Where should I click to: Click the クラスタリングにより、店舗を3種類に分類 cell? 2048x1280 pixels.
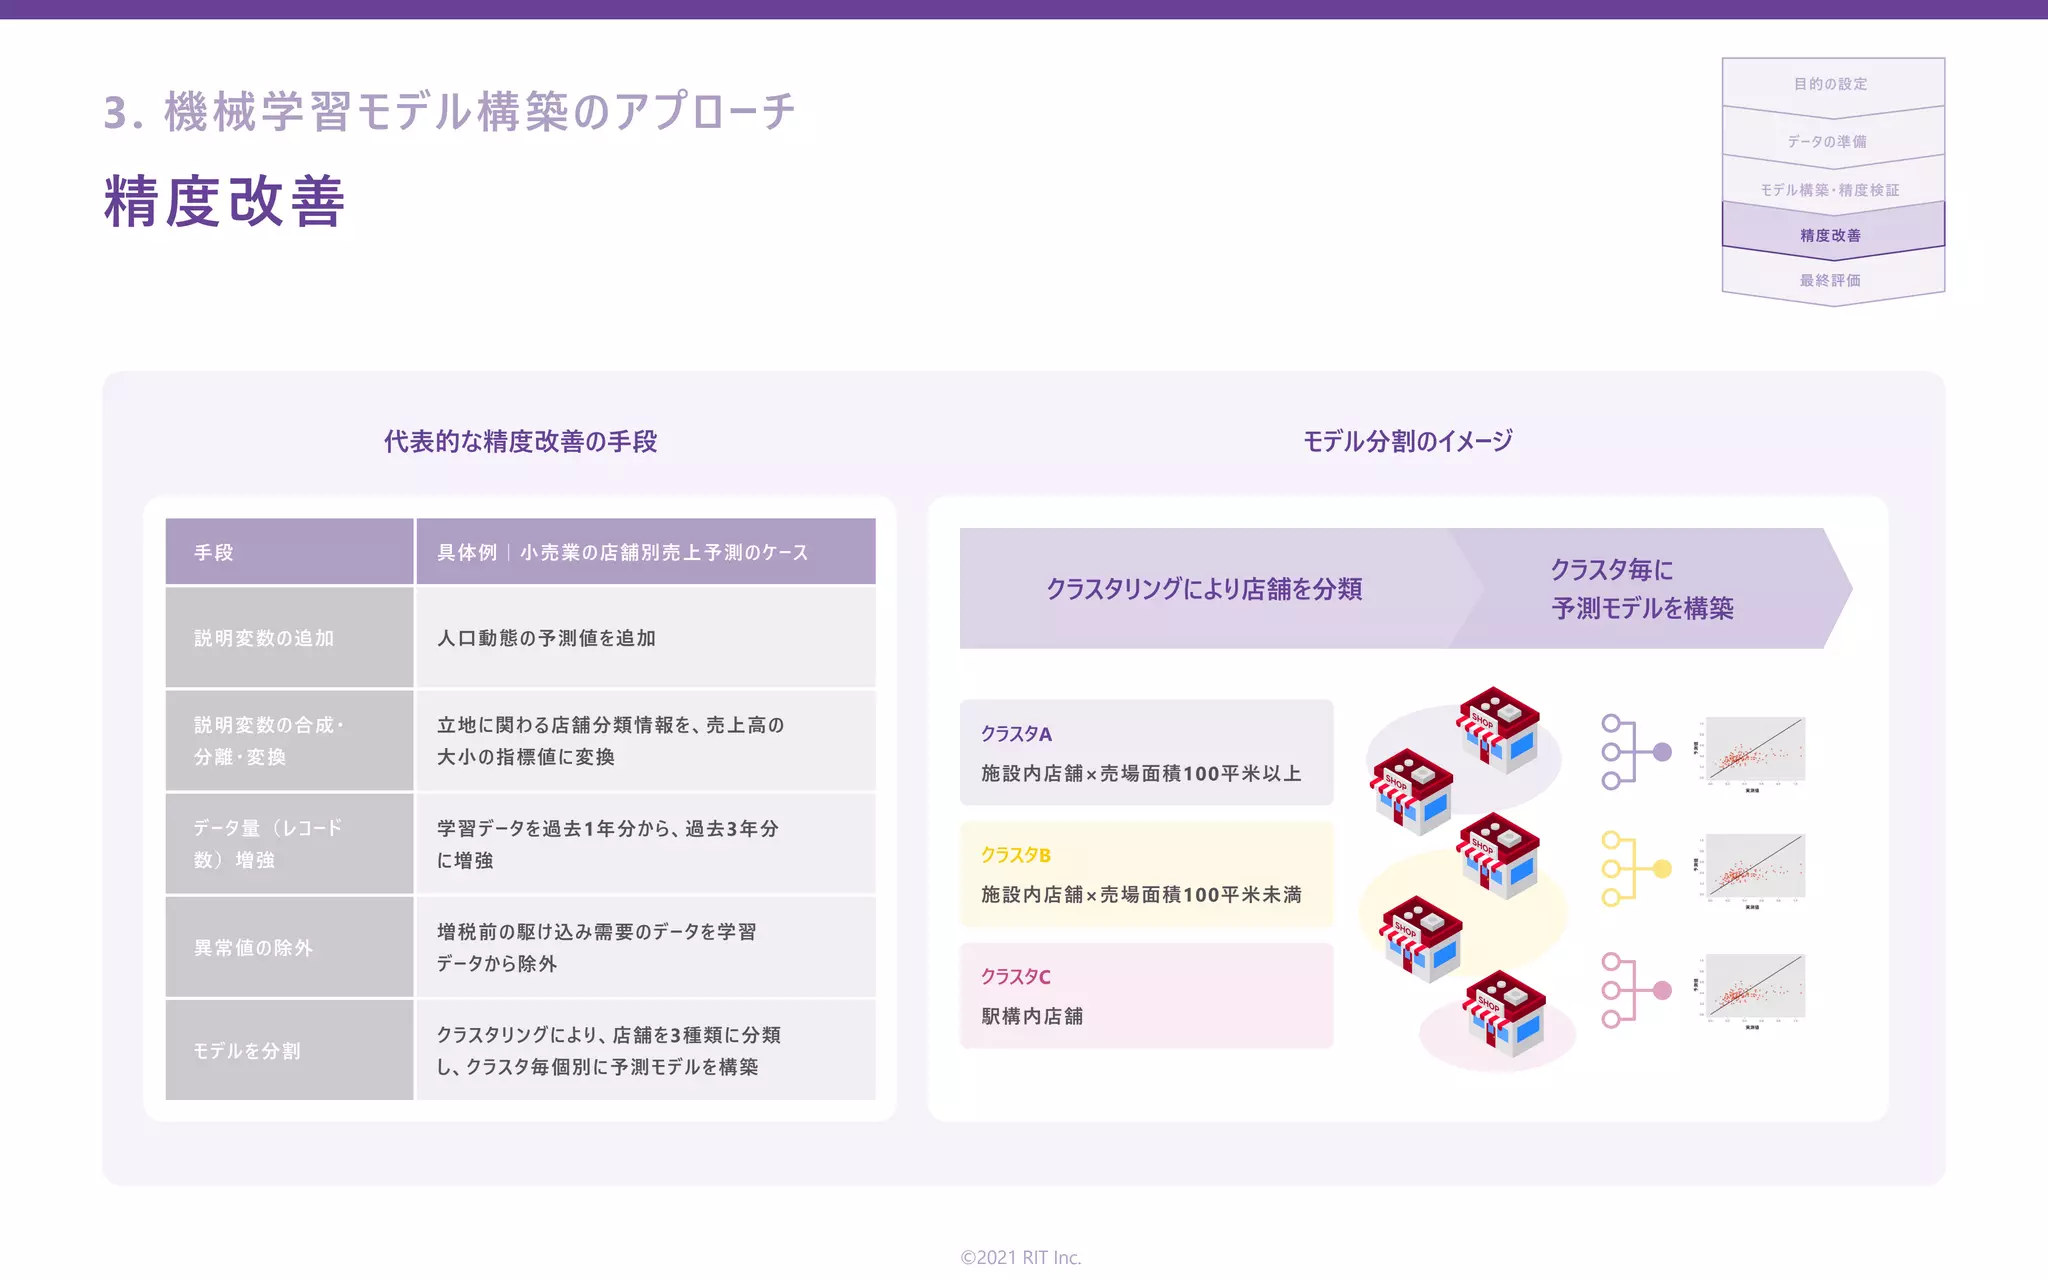point(646,1050)
